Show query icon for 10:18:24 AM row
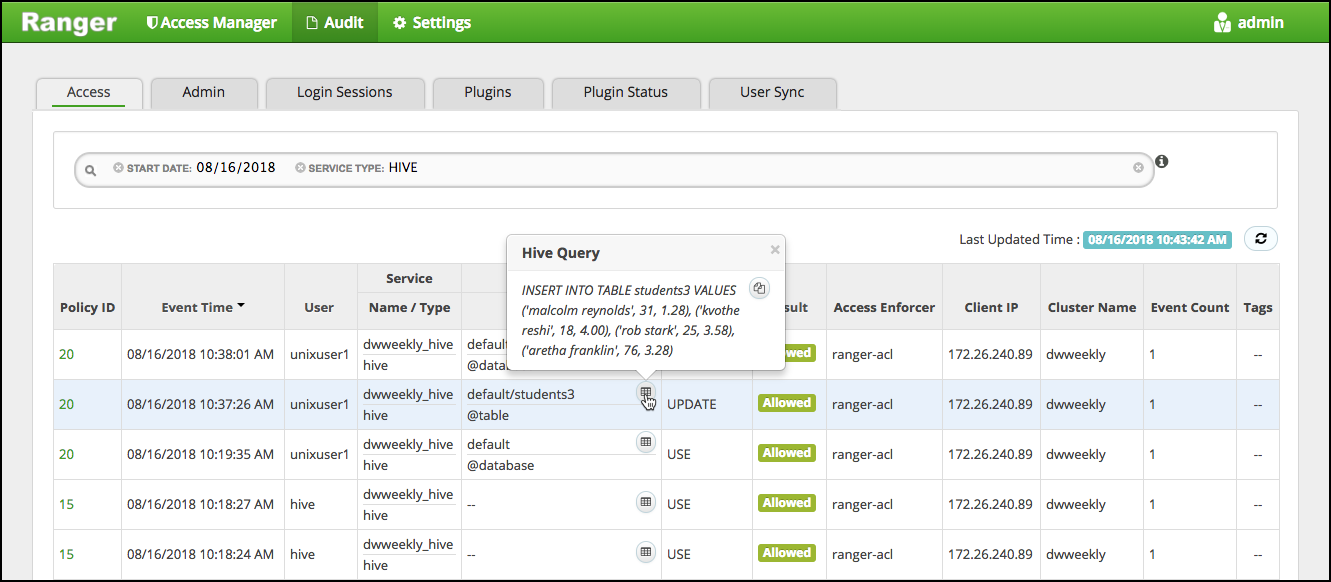Screen dimensions: 1331x582 (x=646, y=551)
